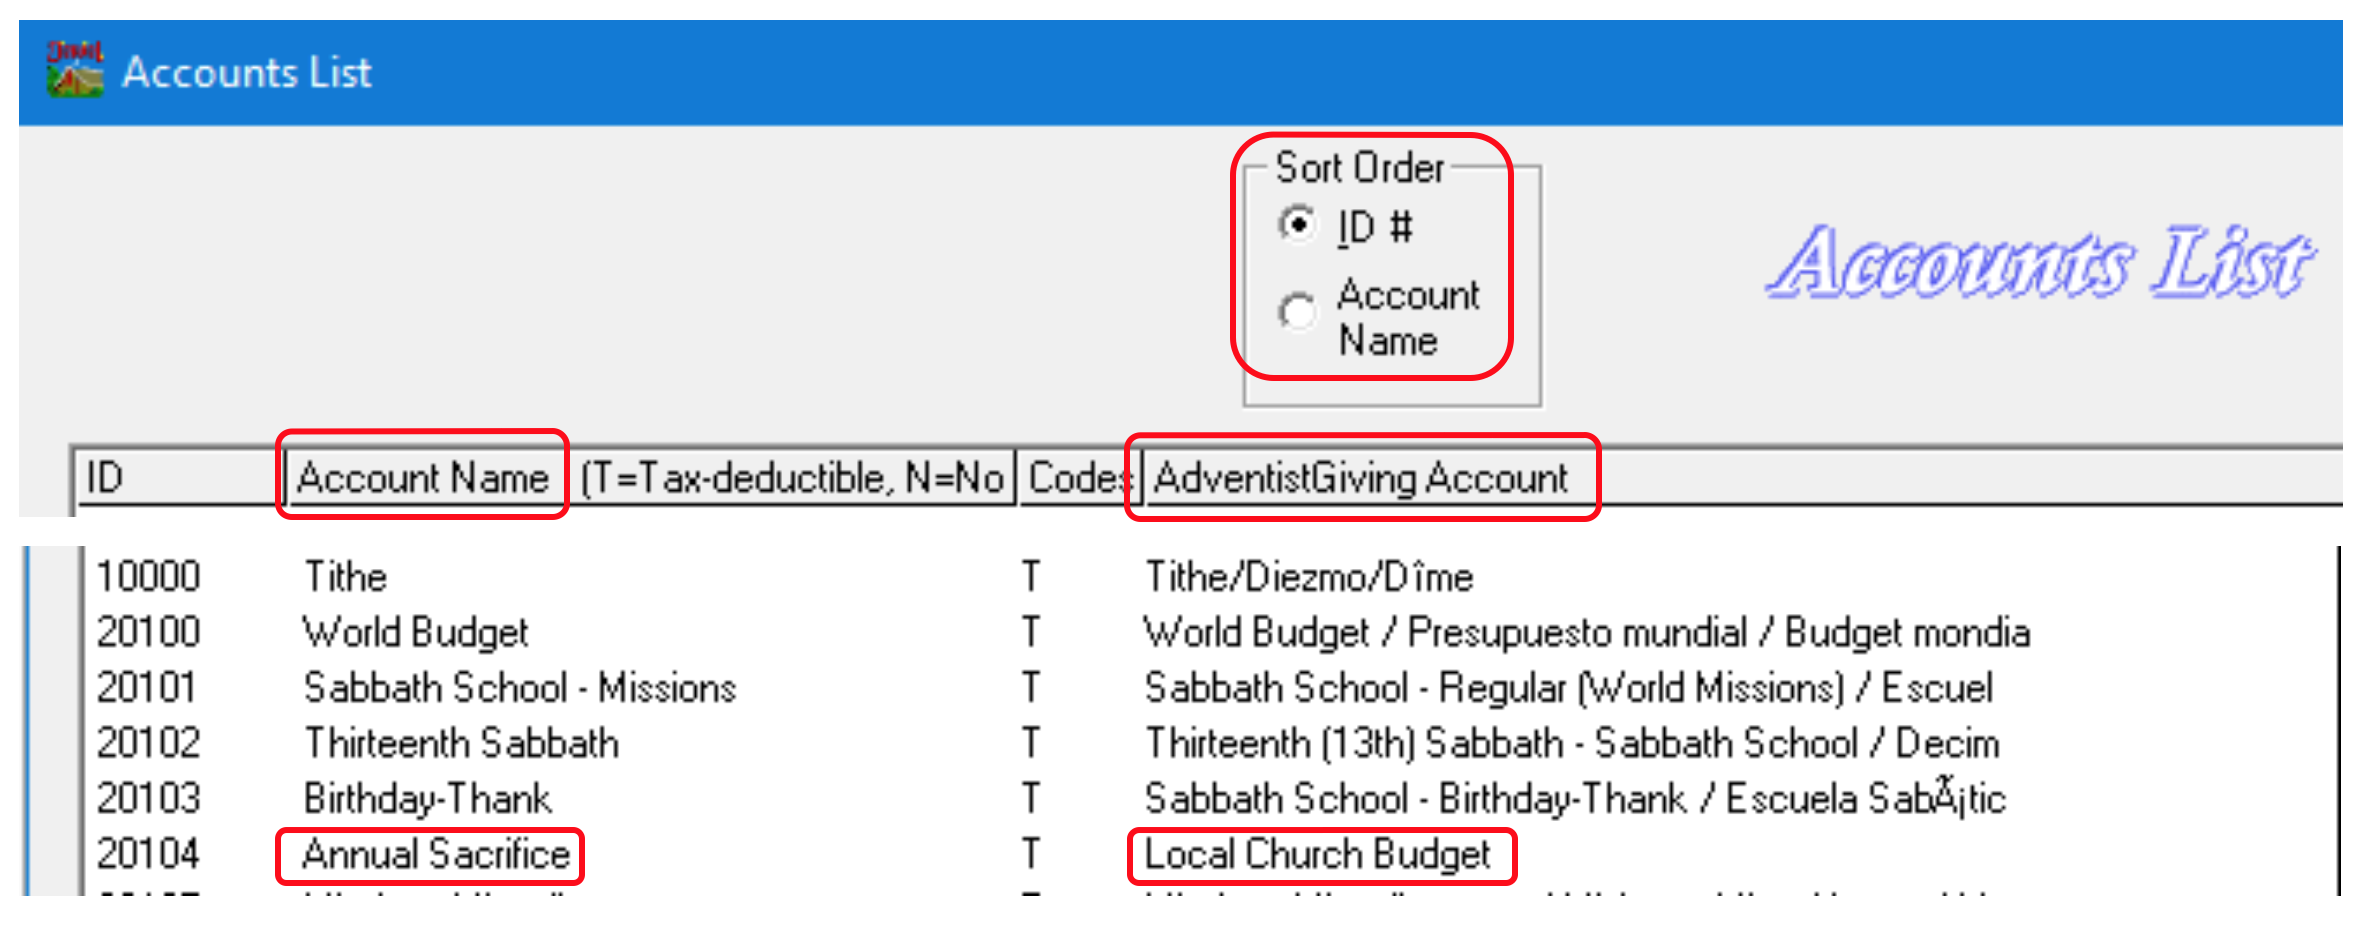Click the Tax-deductible column header
Viewport: 2366px width, 934px height.
(793, 478)
